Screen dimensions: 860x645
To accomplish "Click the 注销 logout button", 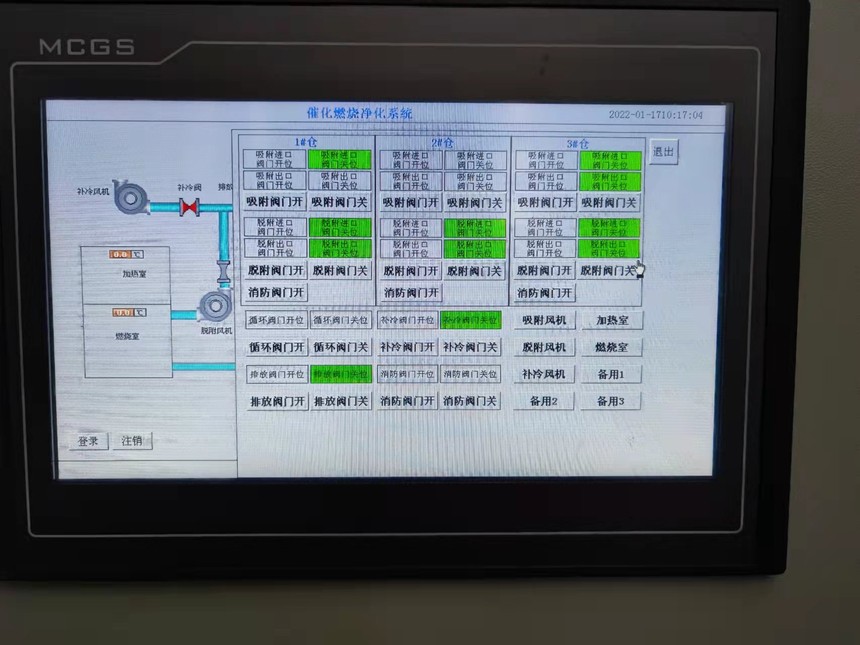I will point(132,440).
